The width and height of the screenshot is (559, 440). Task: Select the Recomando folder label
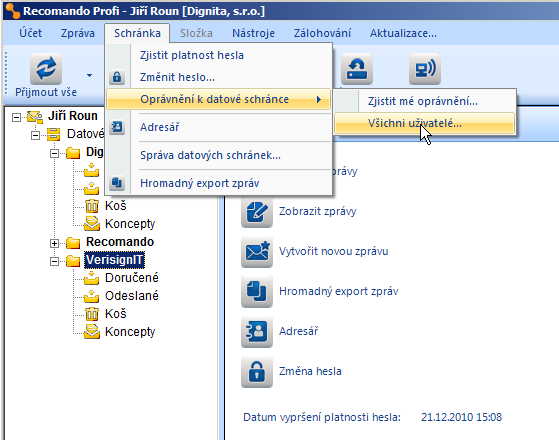(120, 242)
